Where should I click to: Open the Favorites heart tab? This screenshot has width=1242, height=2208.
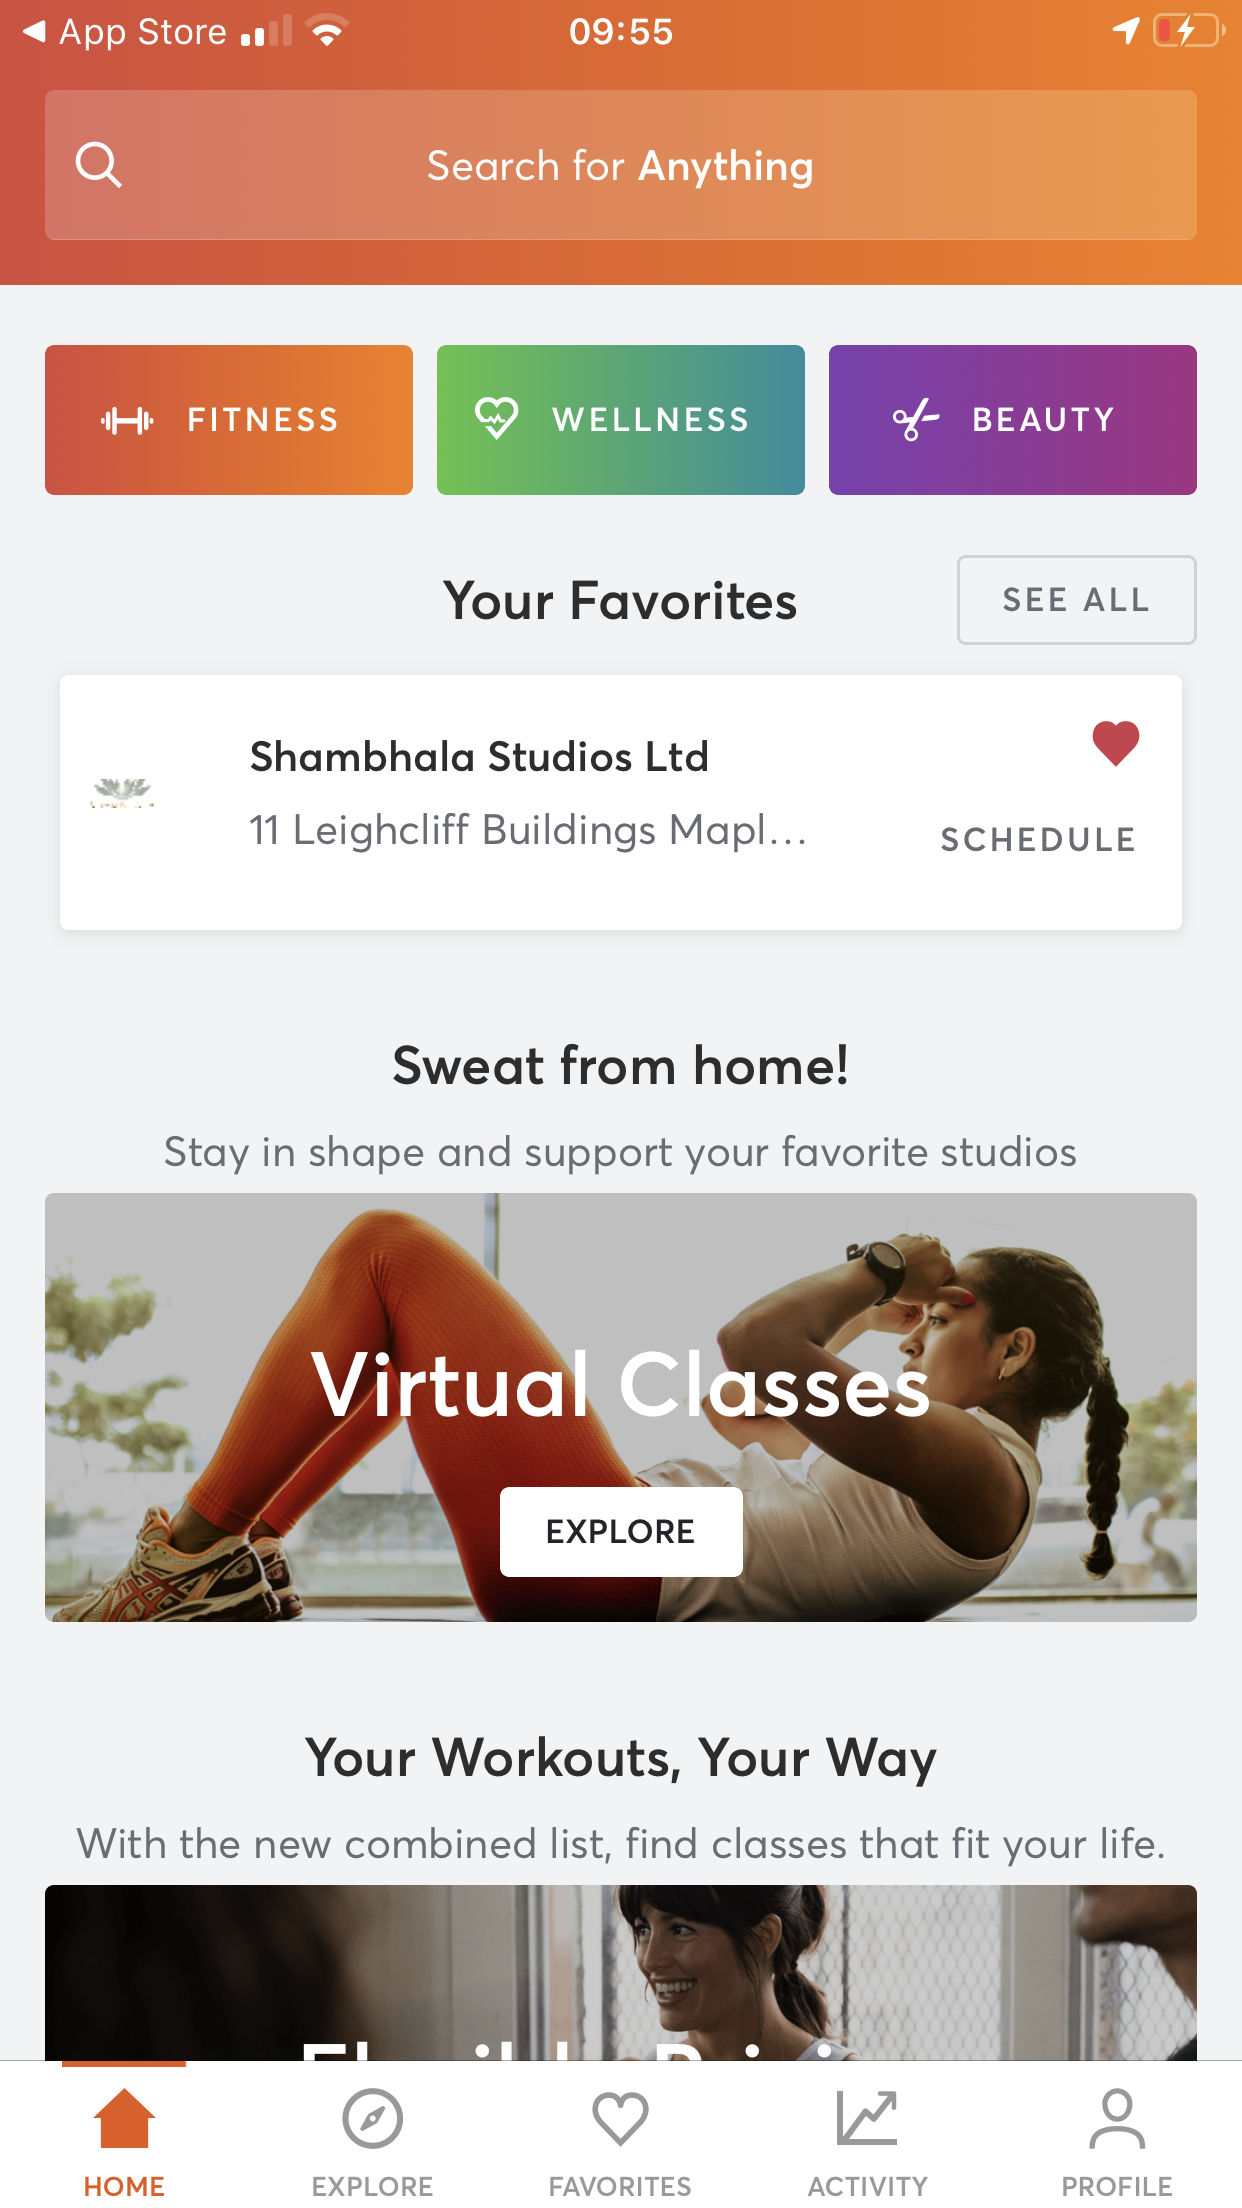coord(620,2118)
